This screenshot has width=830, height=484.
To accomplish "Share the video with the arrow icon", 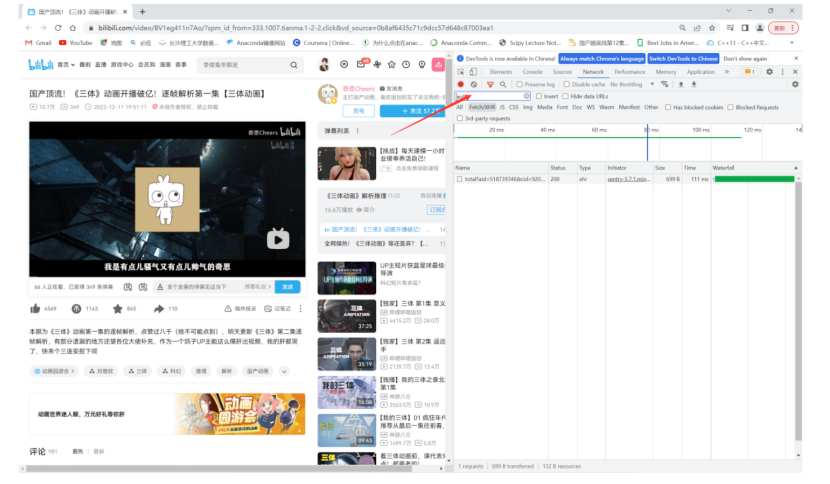I will tap(159, 308).
